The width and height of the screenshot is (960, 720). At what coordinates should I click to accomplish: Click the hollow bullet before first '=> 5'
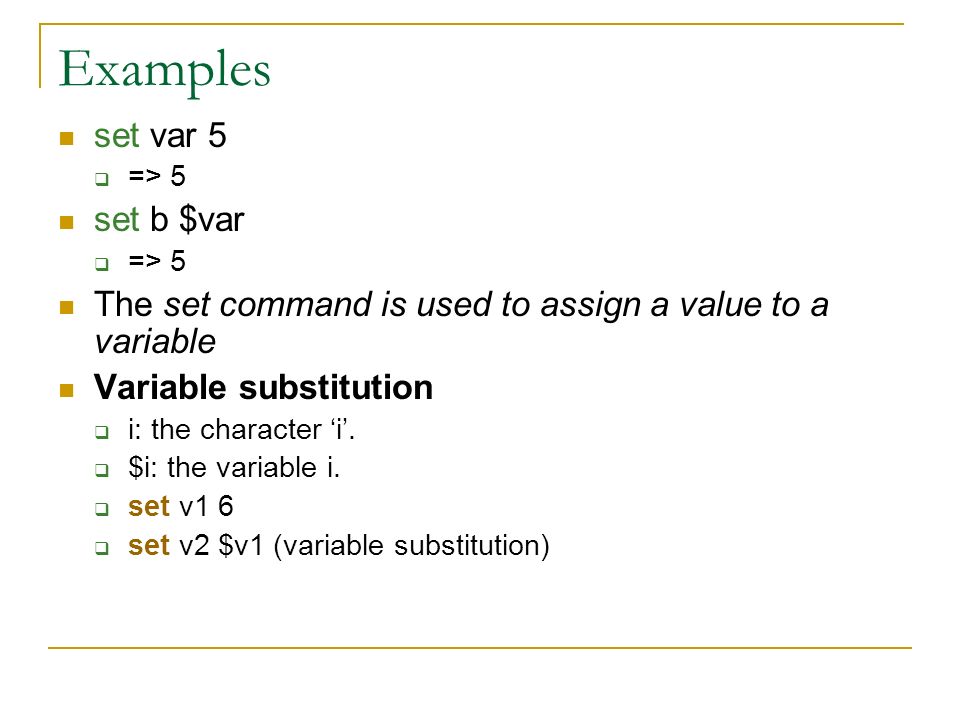[102, 179]
